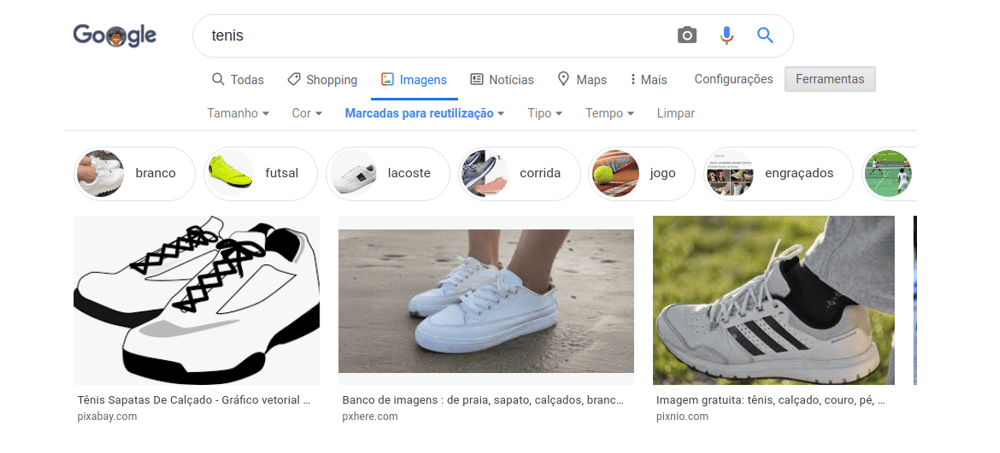Switch to the Todas tab

point(237,80)
